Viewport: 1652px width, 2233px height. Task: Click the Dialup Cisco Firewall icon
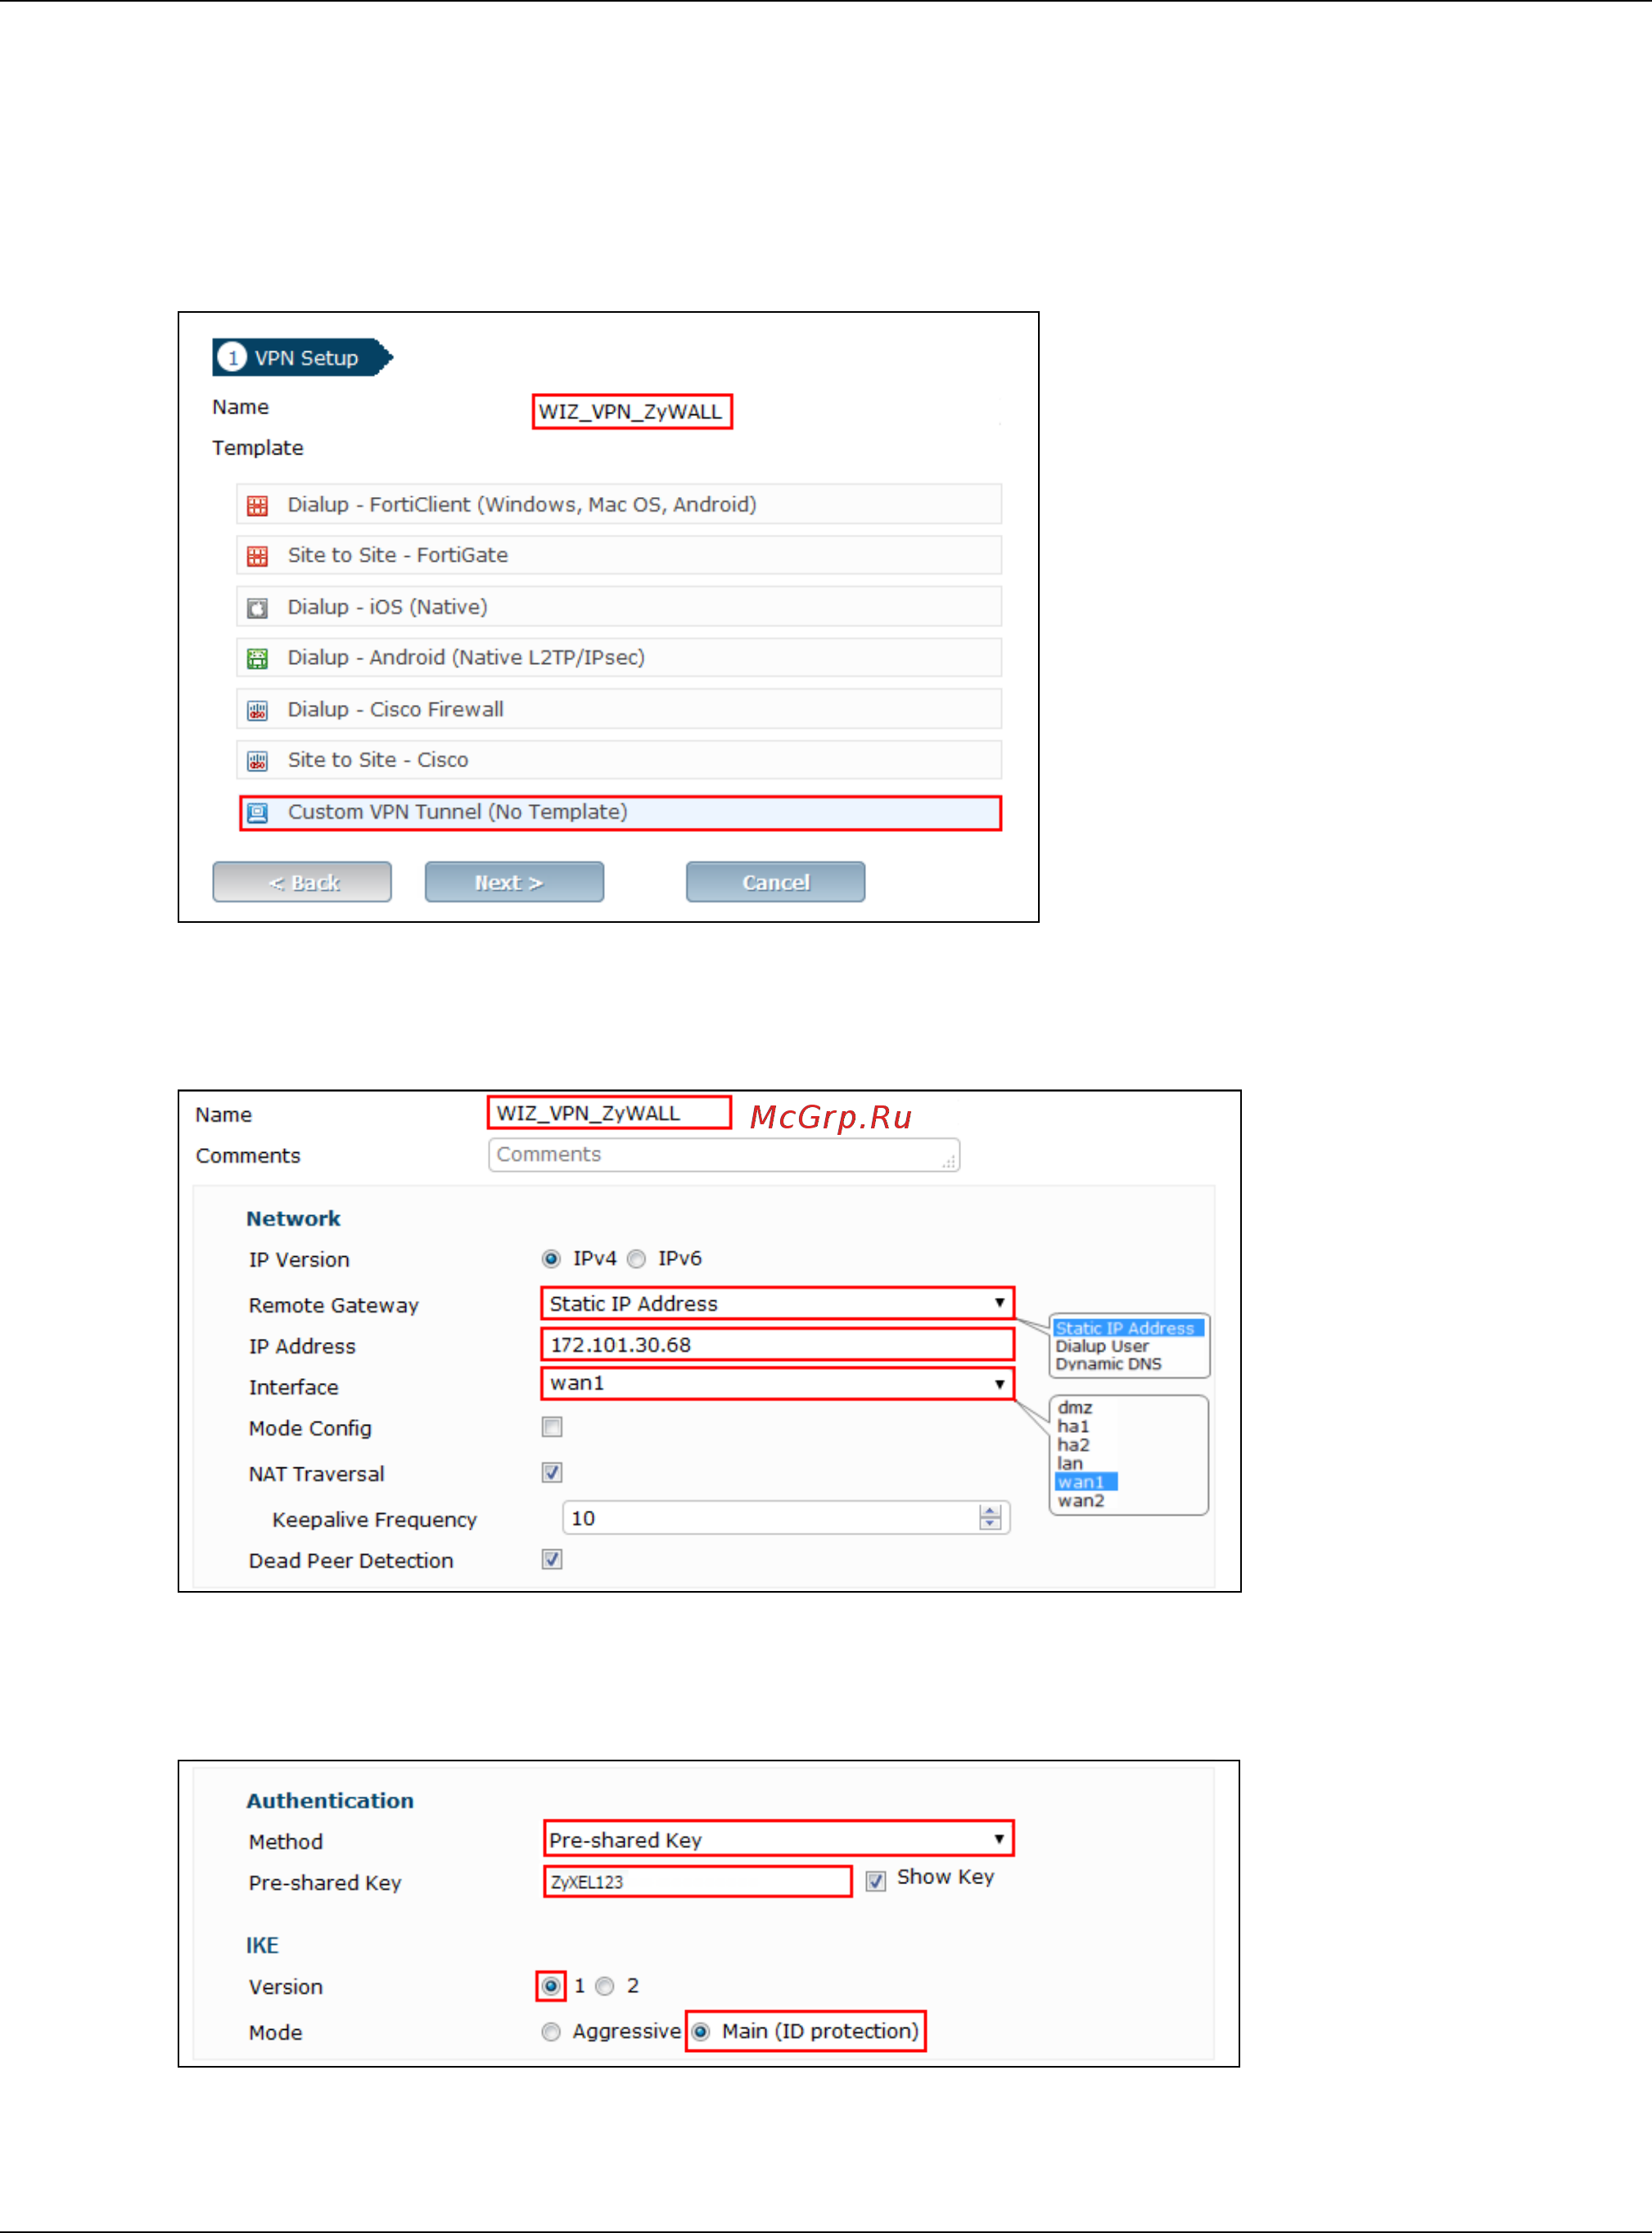(257, 710)
